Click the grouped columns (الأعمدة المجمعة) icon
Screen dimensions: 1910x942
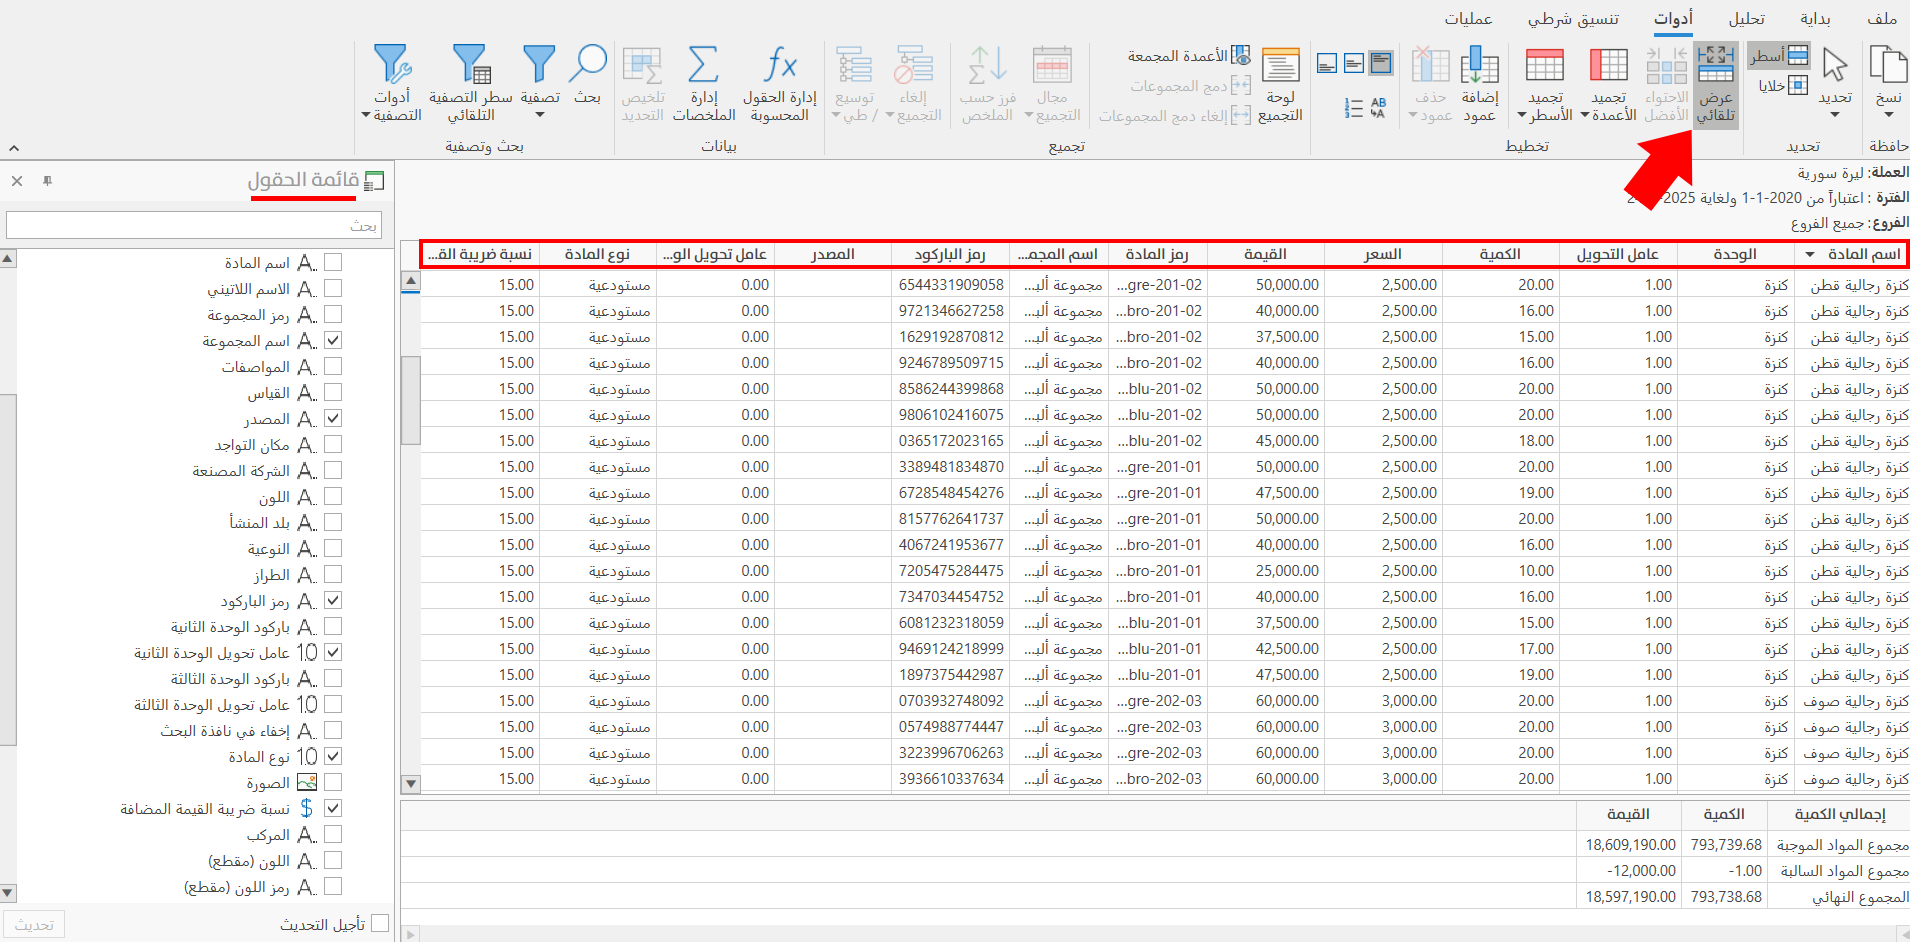click(x=1240, y=56)
